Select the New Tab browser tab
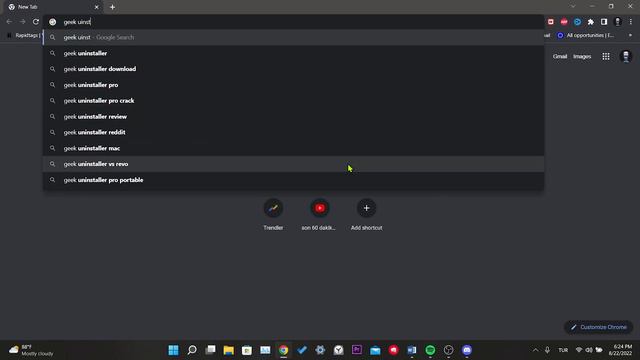 click(53, 7)
